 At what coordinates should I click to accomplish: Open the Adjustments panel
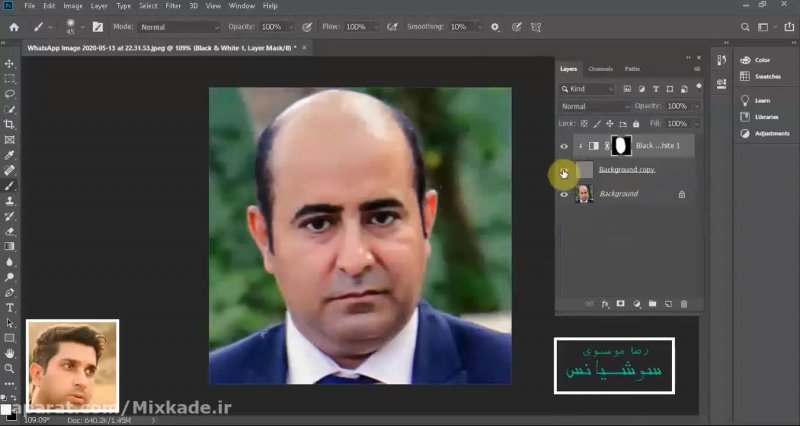pyautogui.click(x=771, y=133)
